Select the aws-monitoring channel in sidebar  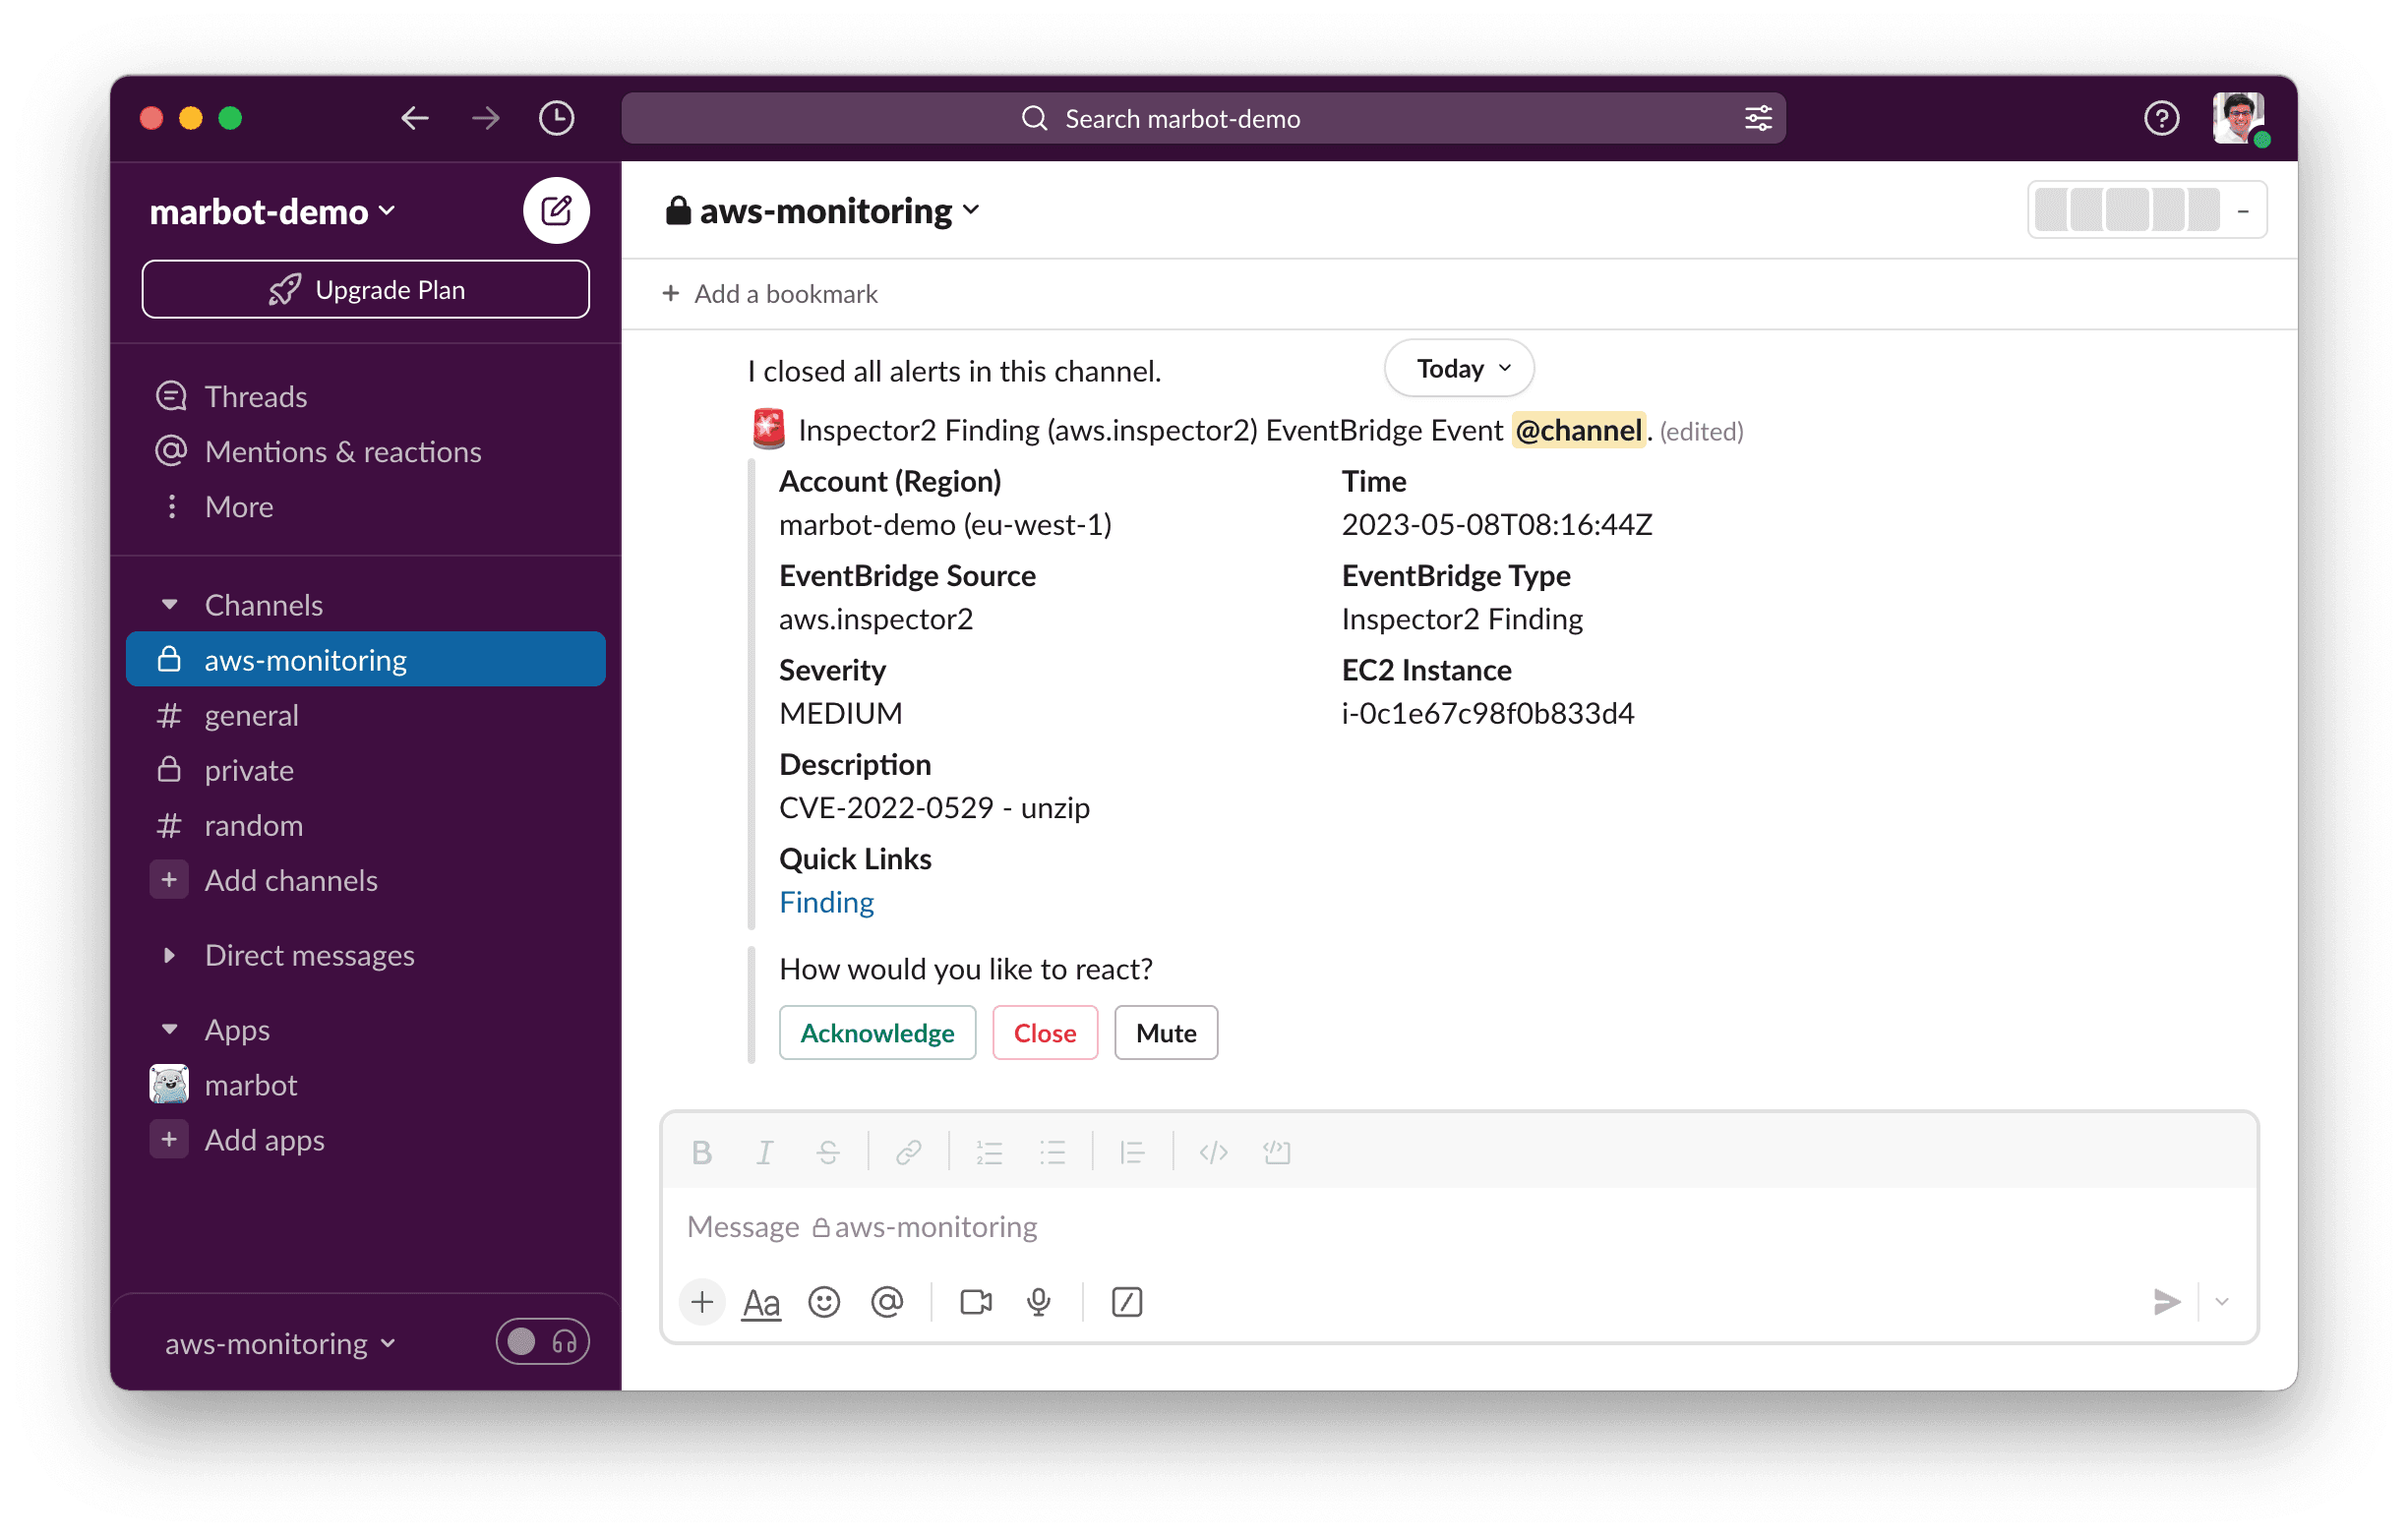click(365, 659)
